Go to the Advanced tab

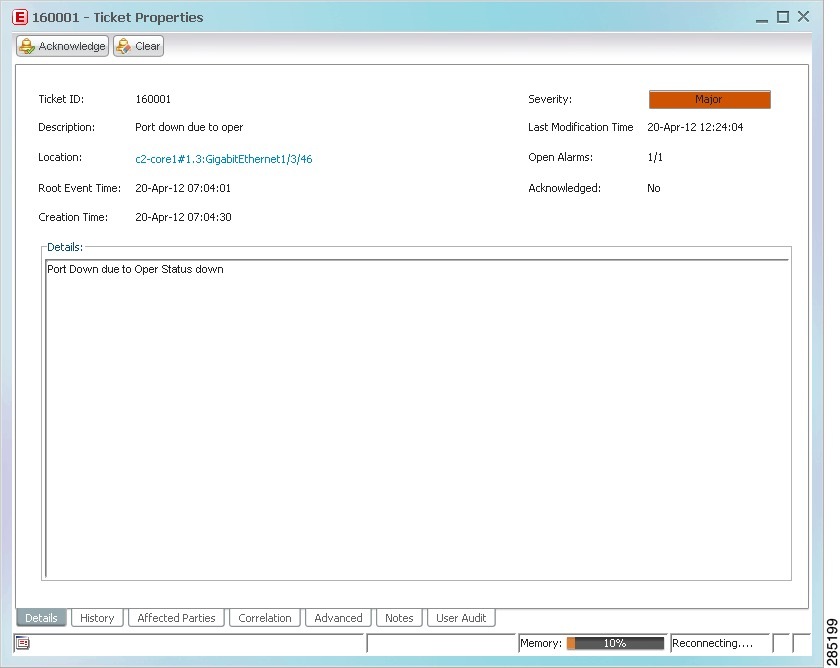338,618
